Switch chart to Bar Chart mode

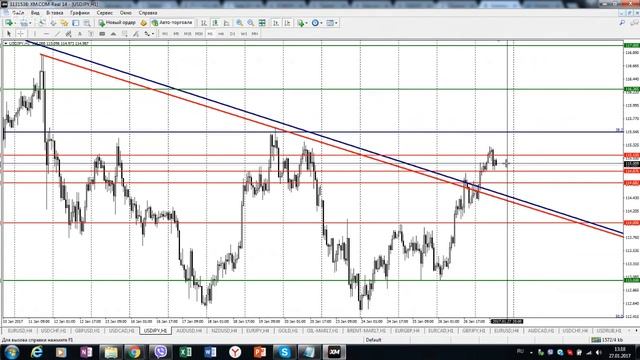(204, 23)
